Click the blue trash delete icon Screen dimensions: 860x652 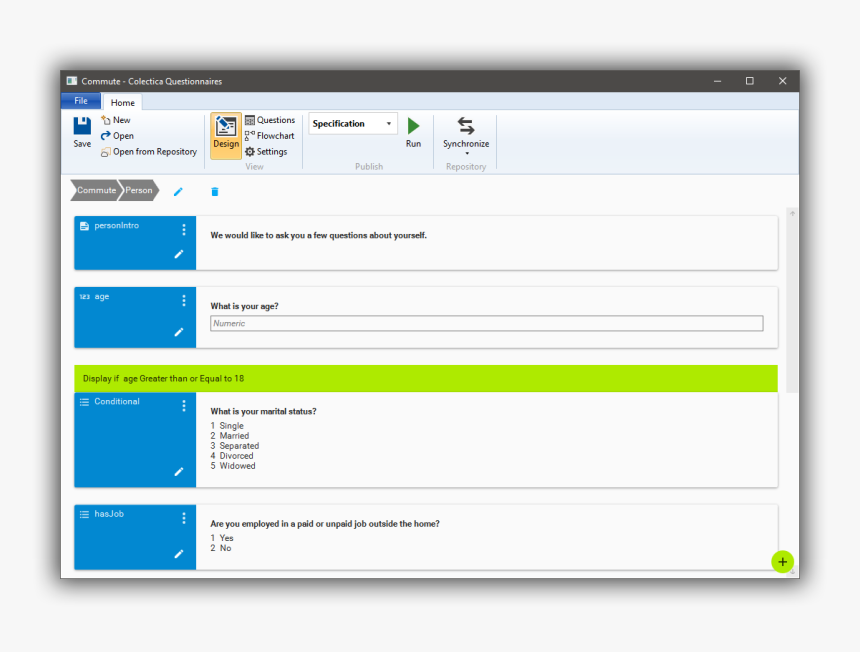pos(214,191)
